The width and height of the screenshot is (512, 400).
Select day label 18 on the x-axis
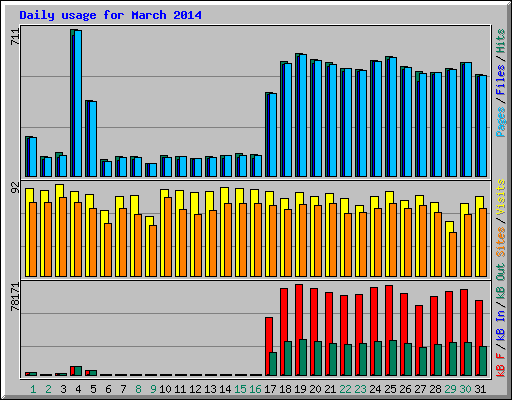285,389
